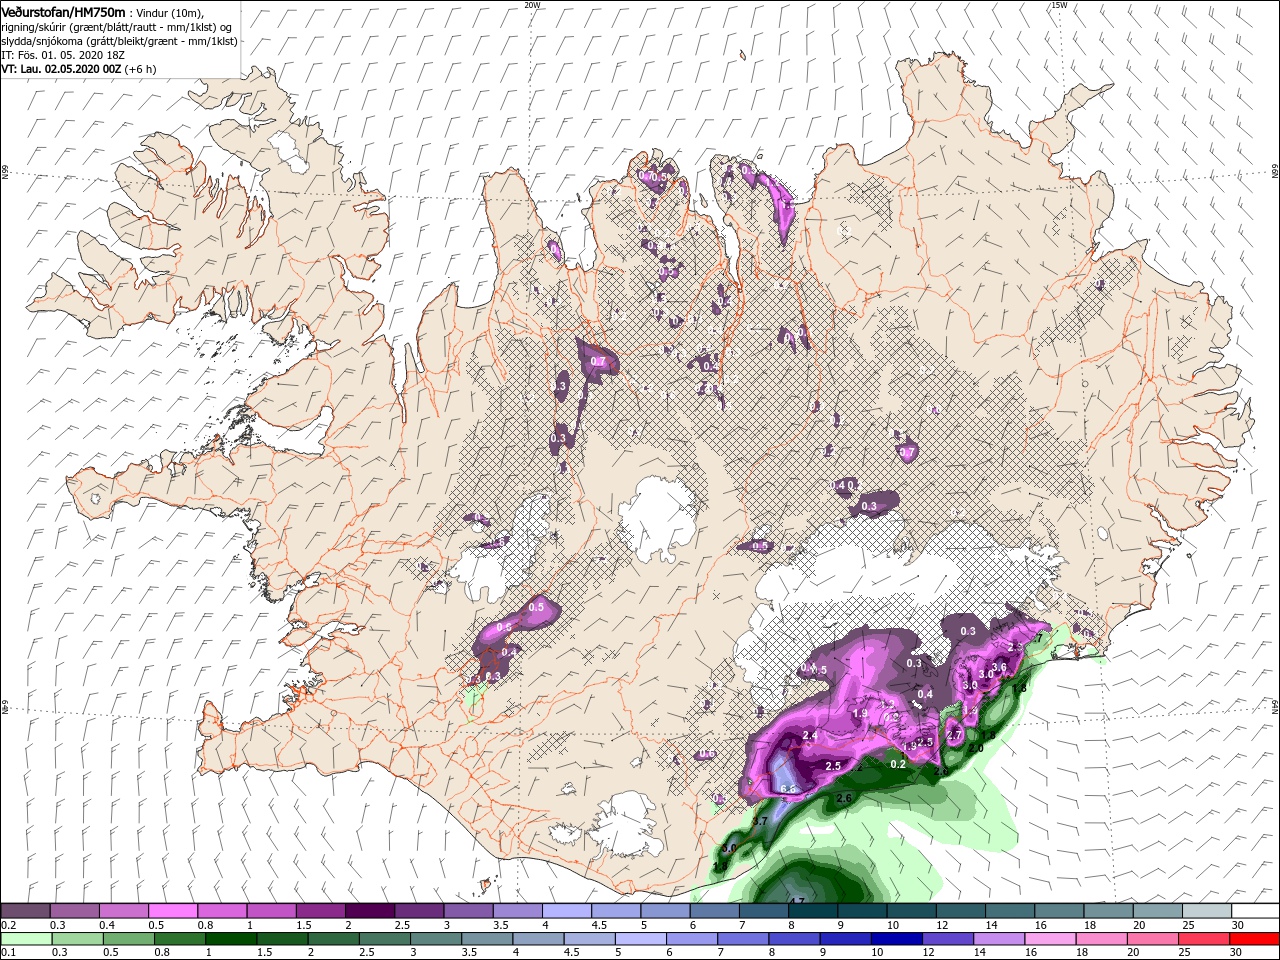Pick the deep blue rain swatch at 10
The width and height of the screenshot is (1280, 960).
895,939
